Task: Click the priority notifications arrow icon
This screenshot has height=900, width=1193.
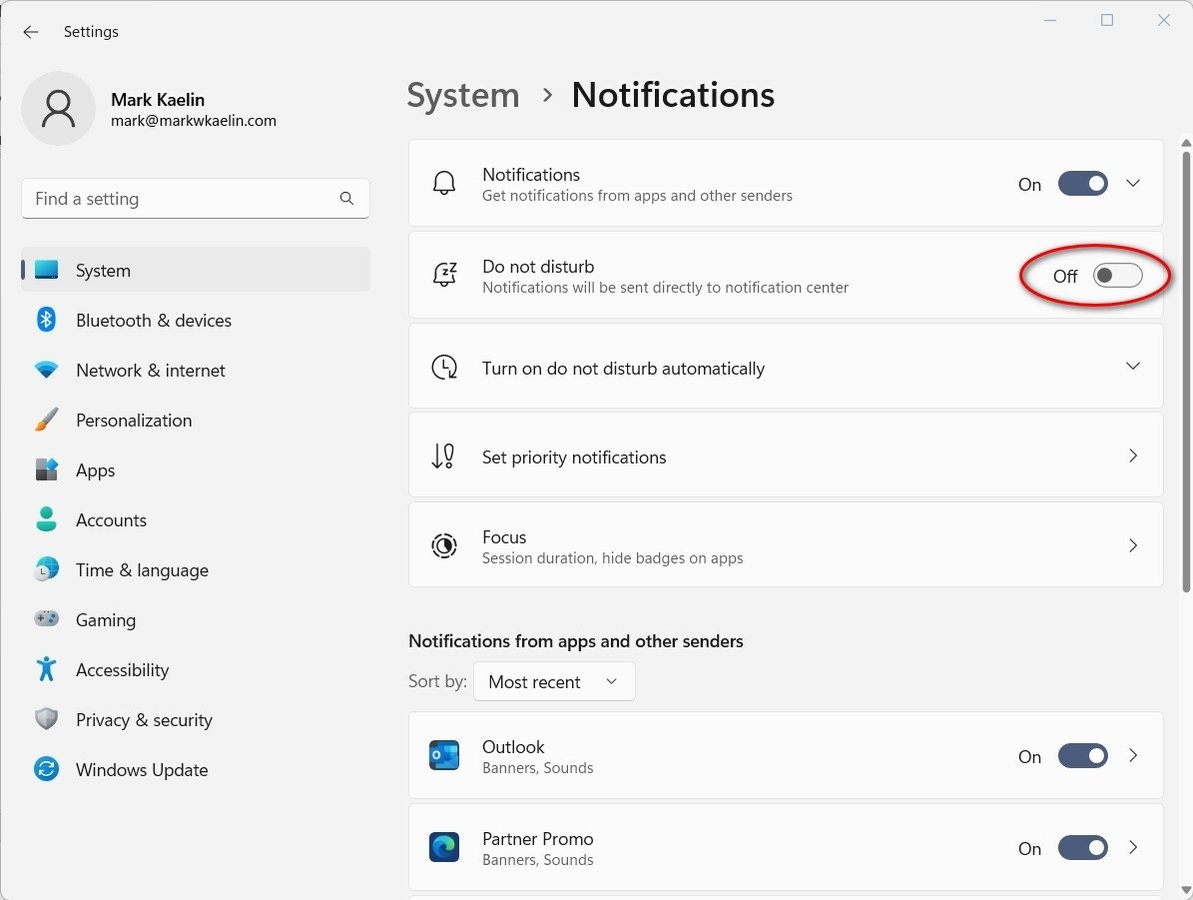Action: (x=443, y=456)
